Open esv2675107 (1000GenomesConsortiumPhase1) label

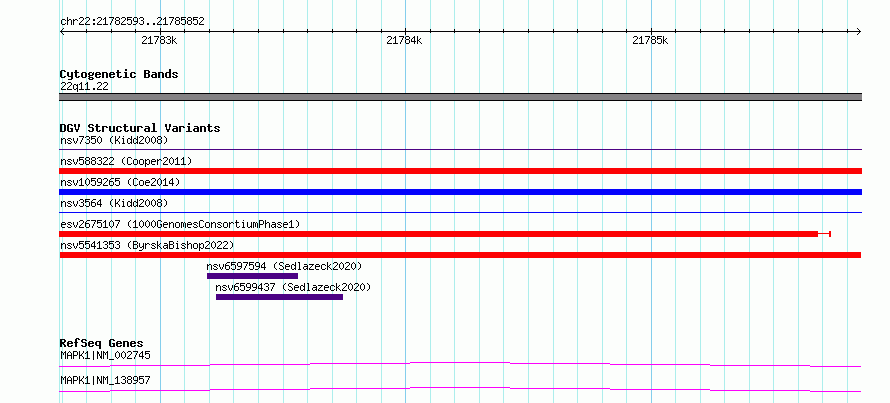point(180,224)
